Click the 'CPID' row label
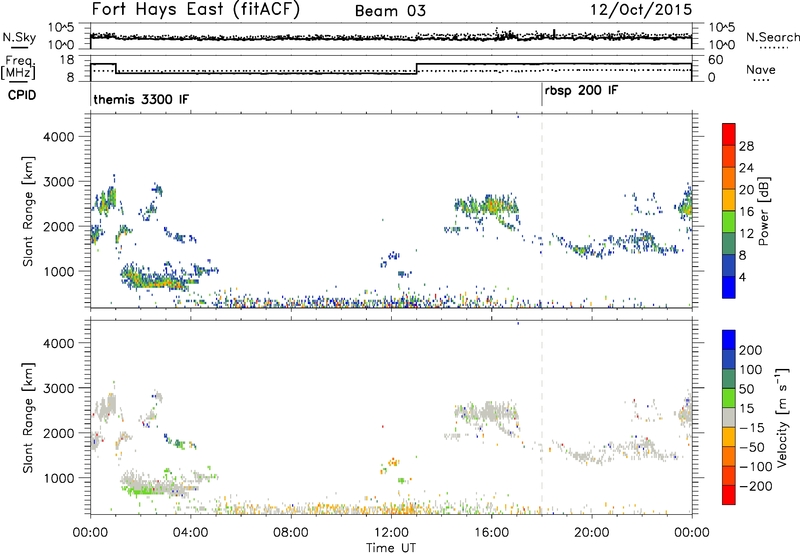 (22, 95)
